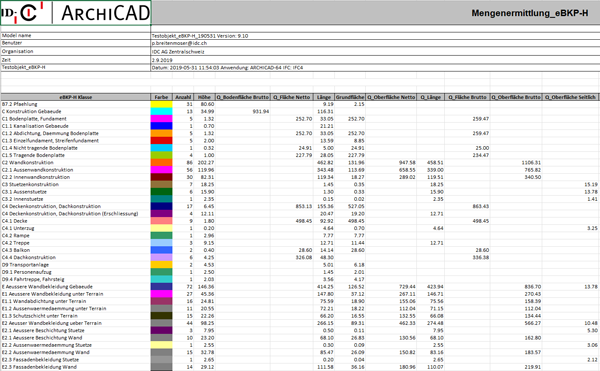The image size is (600, 371).
Task: Select the Mengenermittlung_eBKP-H title cell
Action: 530,13
